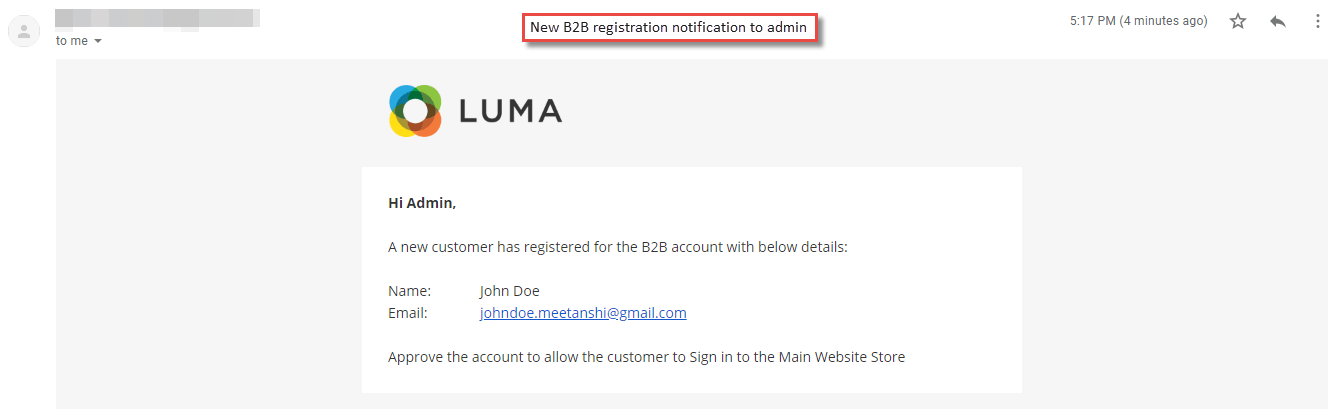Click the LUMA wordmark text

[x=510, y=111]
